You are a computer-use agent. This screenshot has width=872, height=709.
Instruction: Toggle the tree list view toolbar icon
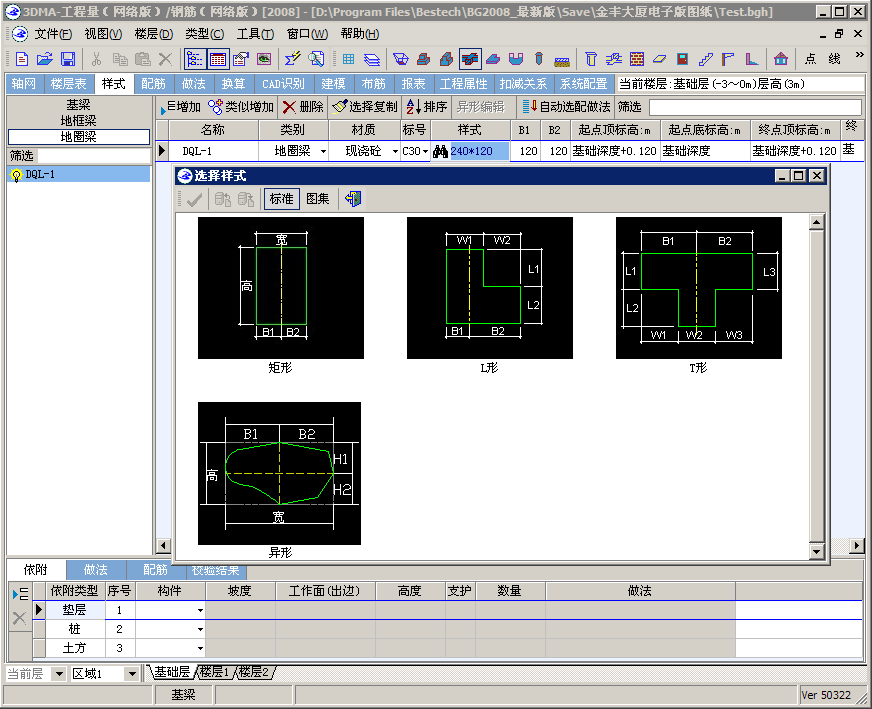click(195, 59)
